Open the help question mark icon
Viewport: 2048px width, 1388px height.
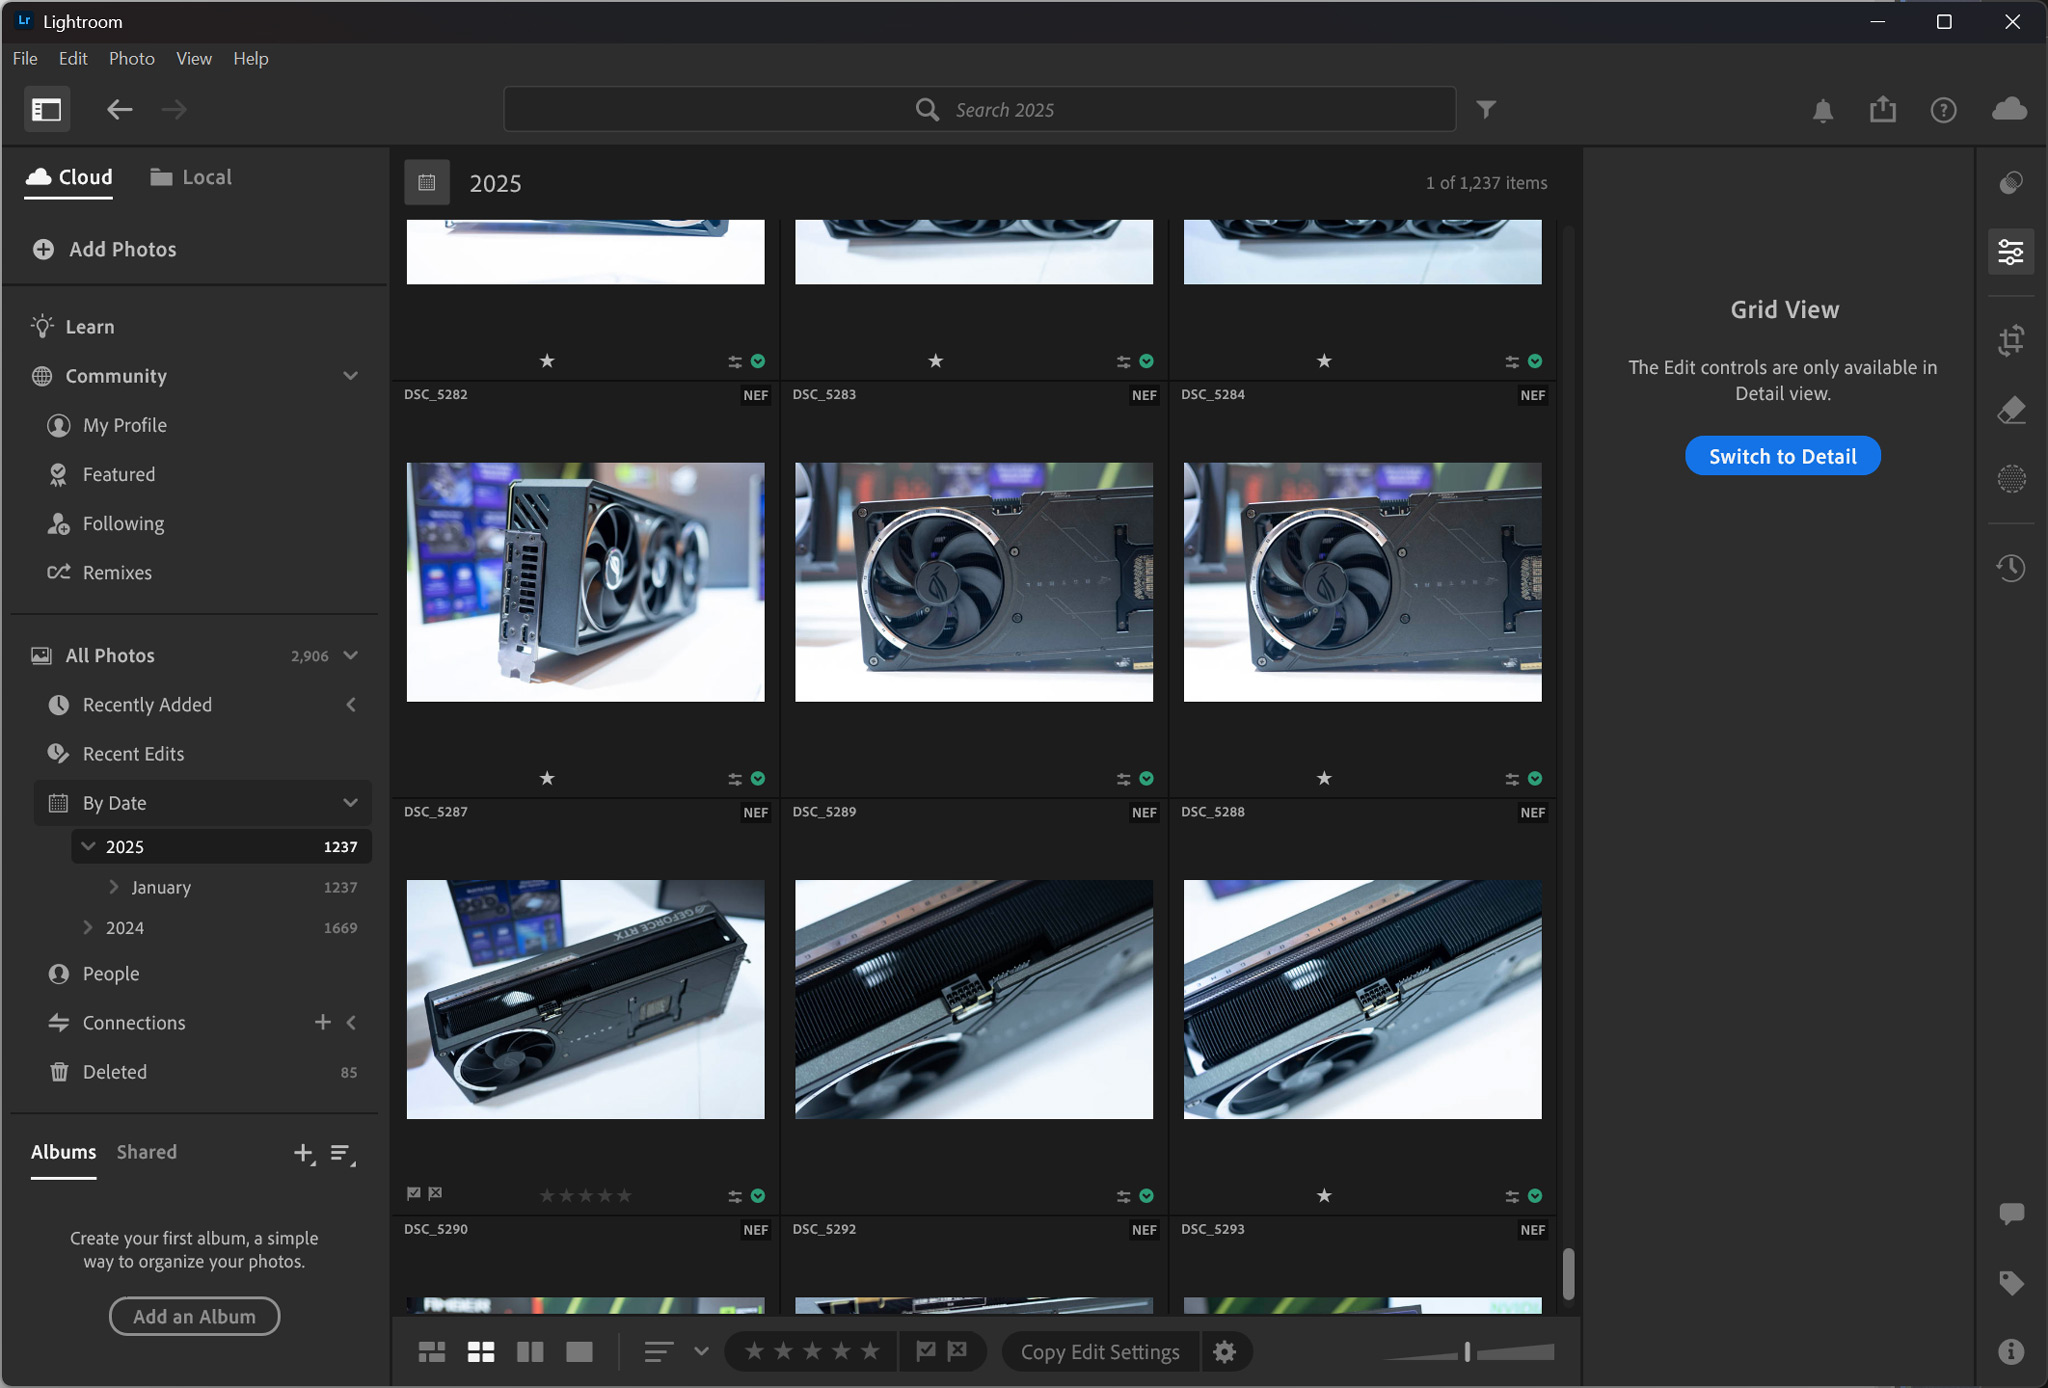point(1942,110)
